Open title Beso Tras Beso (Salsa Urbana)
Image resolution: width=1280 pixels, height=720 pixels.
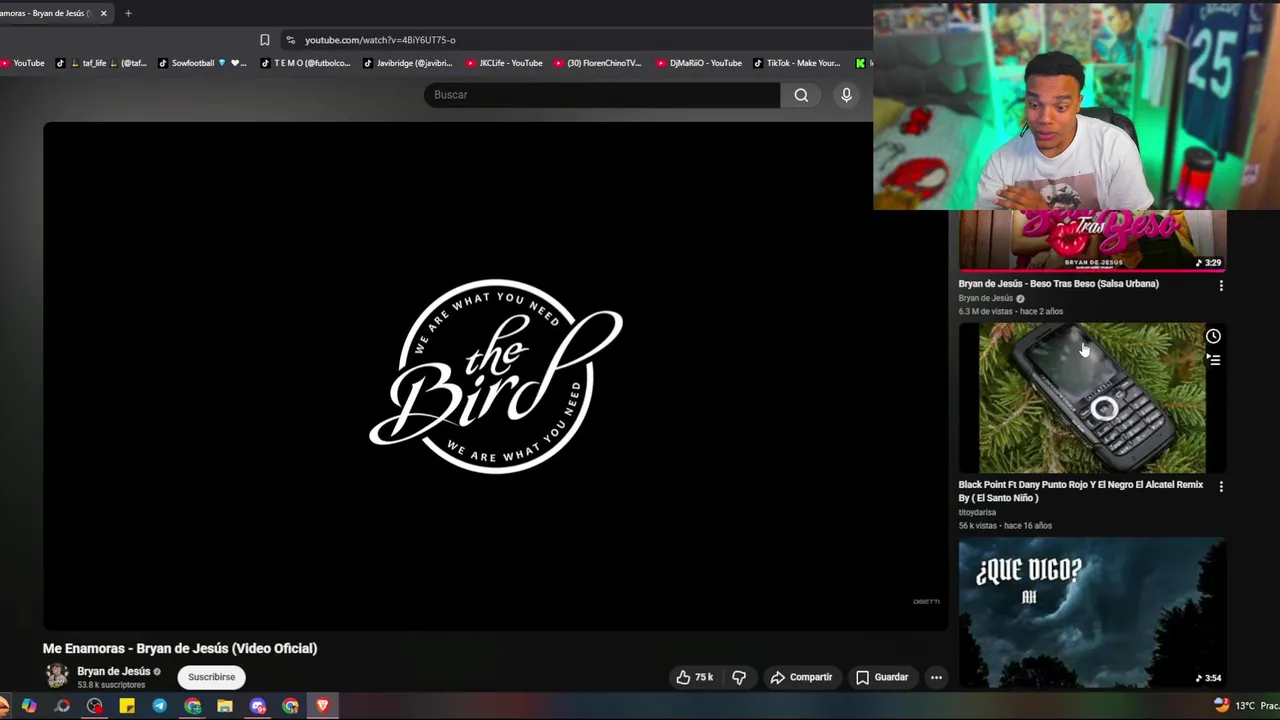[x=1058, y=284]
